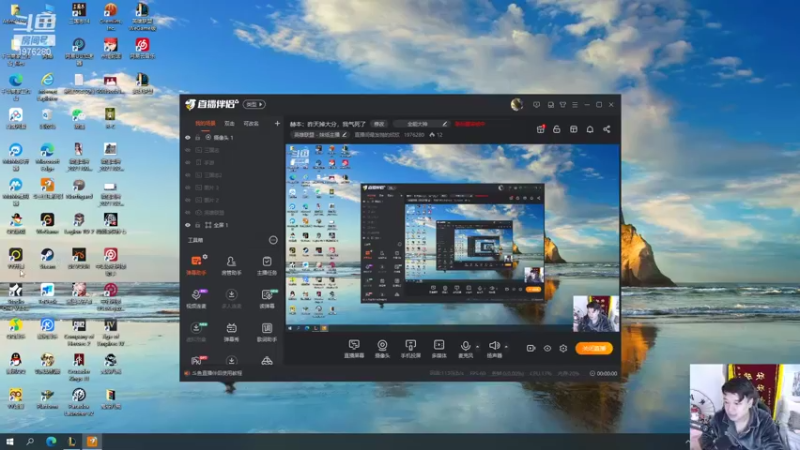Click the 扬声器 speaker icon
The height and width of the screenshot is (450, 800).
[x=494, y=348]
